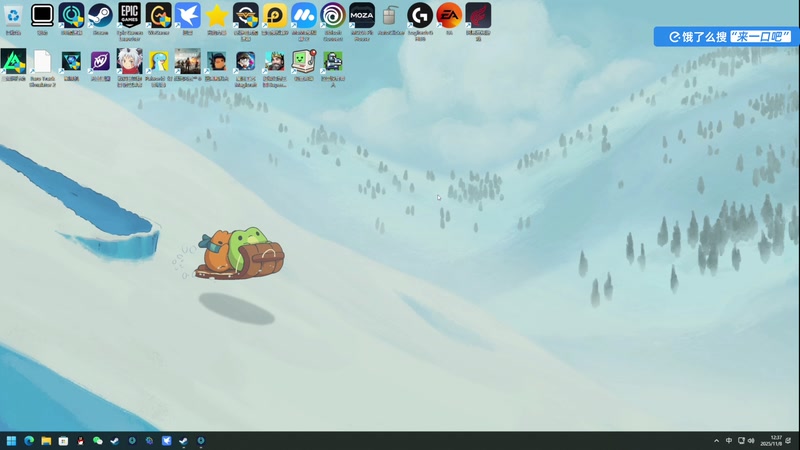The width and height of the screenshot is (800, 450).
Task: Open File Explorer from the taskbar
Action: pos(46,441)
